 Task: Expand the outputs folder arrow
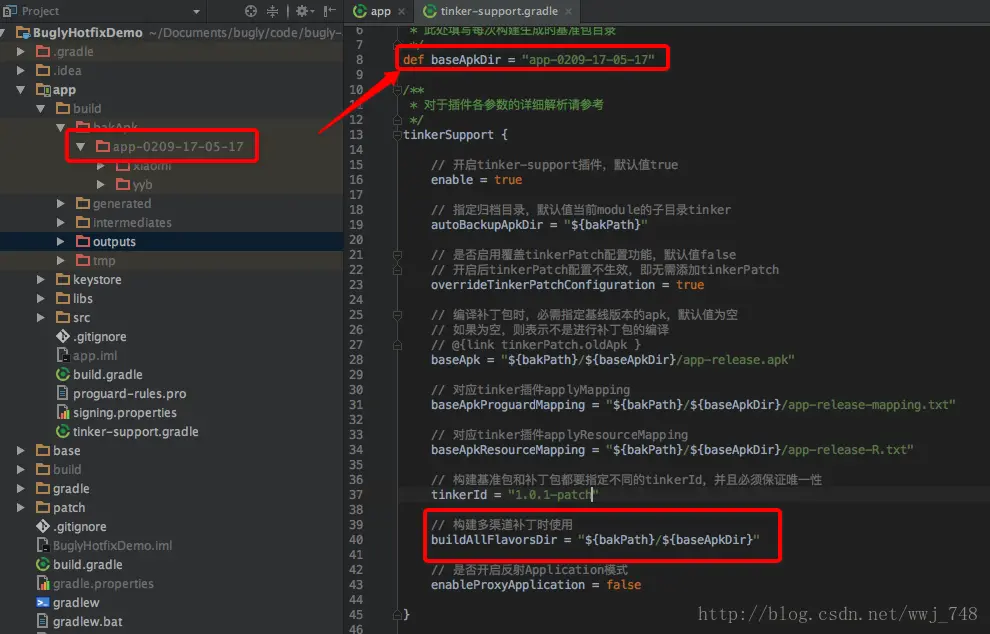[x=61, y=241]
